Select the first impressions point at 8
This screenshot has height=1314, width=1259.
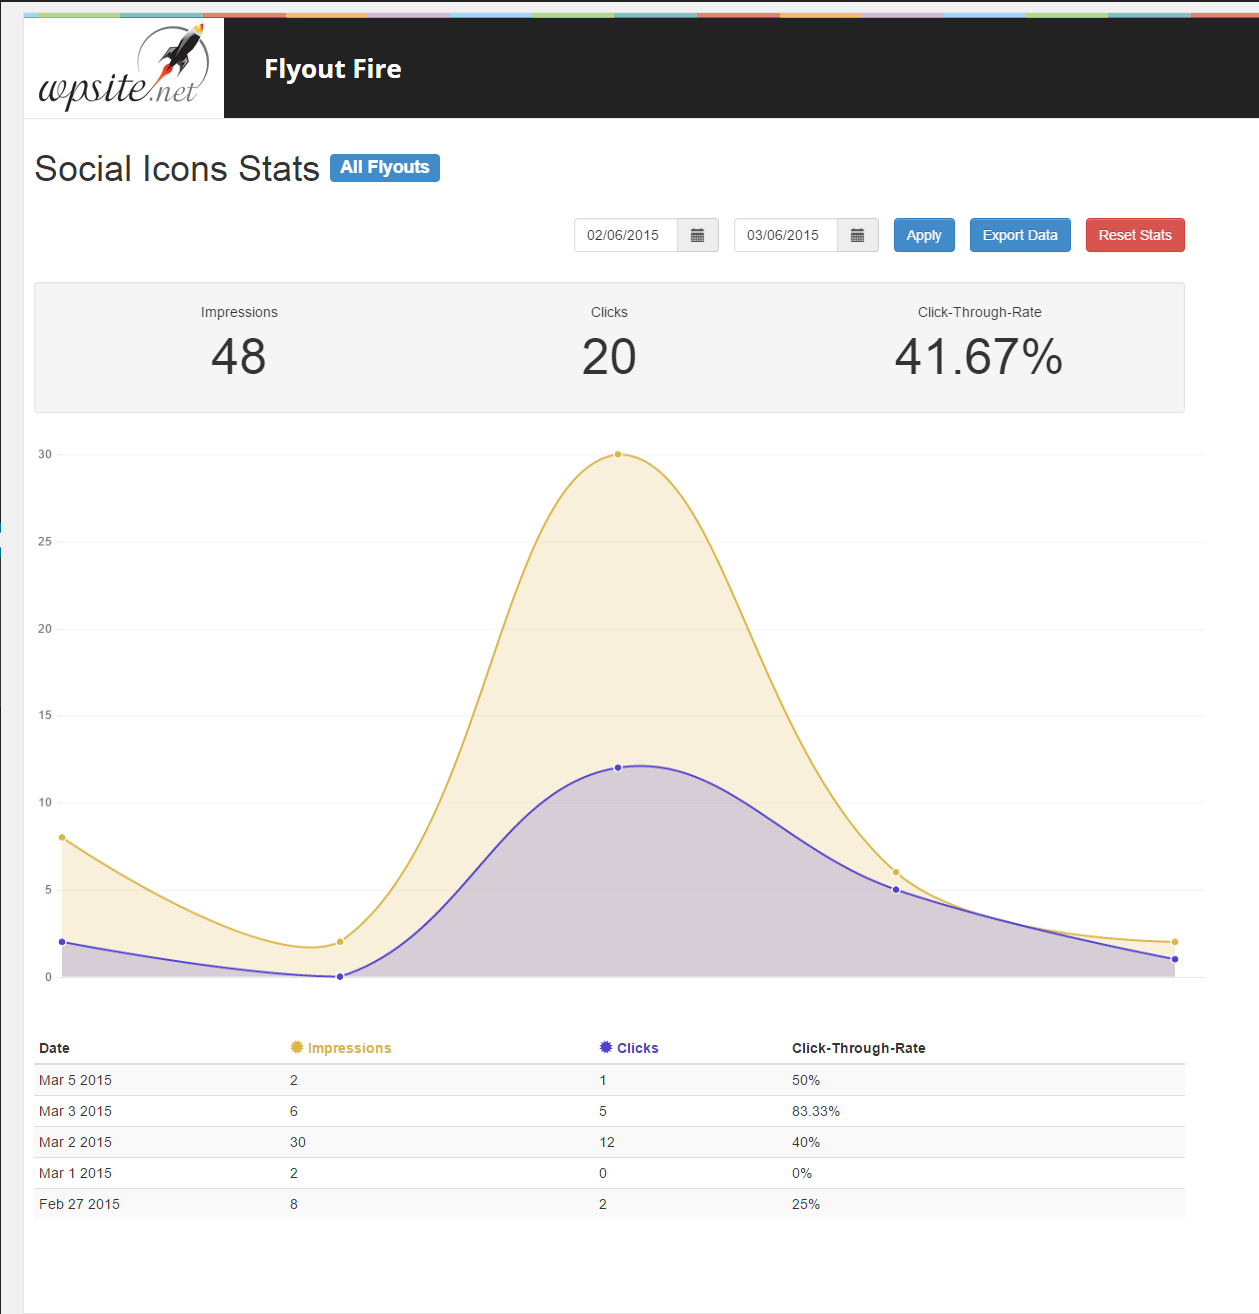coord(62,838)
